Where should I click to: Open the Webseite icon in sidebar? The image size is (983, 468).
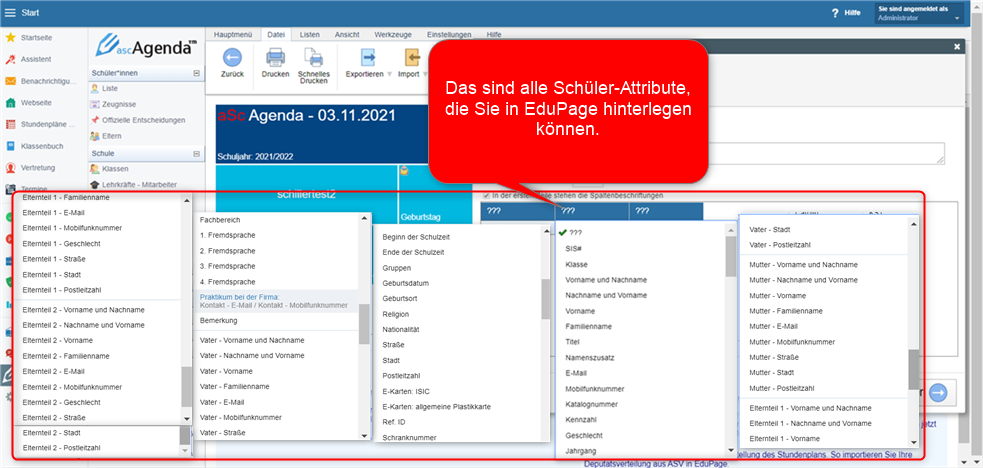tap(10, 102)
